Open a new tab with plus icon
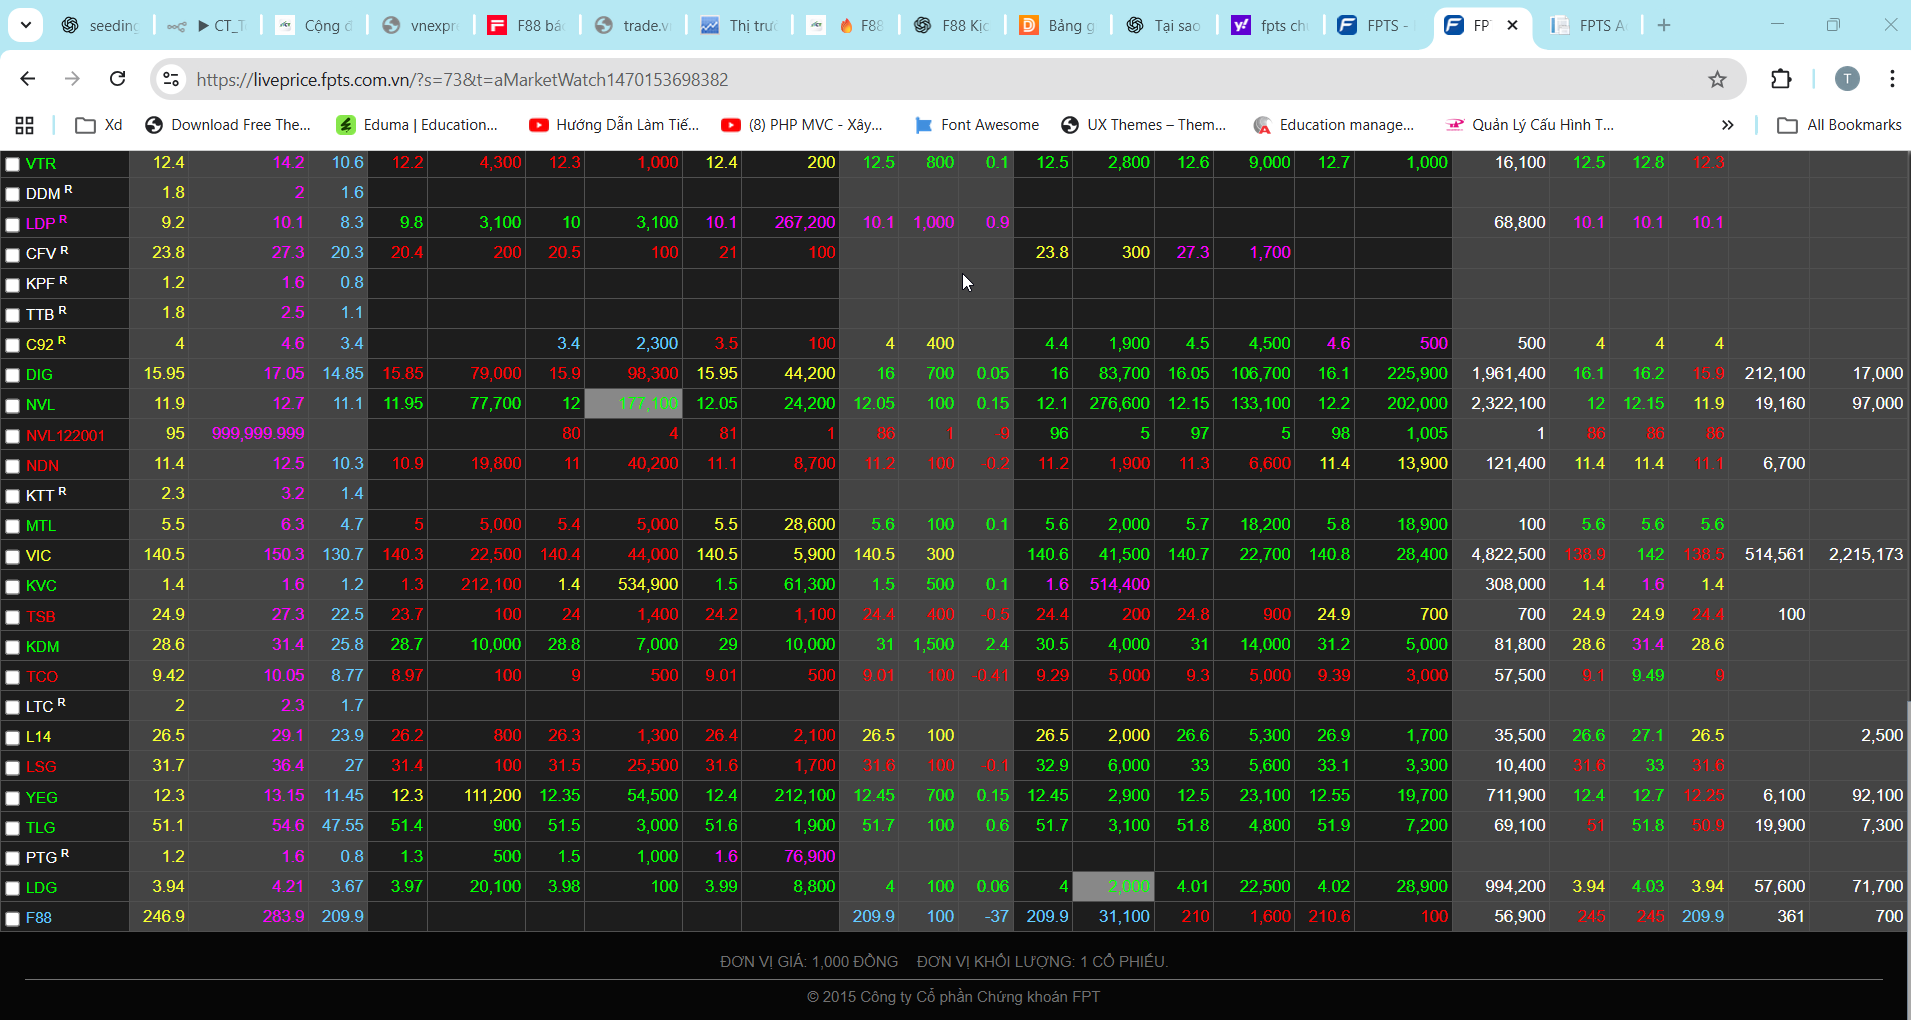This screenshot has height=1020, width=1911. [1664, 26]
